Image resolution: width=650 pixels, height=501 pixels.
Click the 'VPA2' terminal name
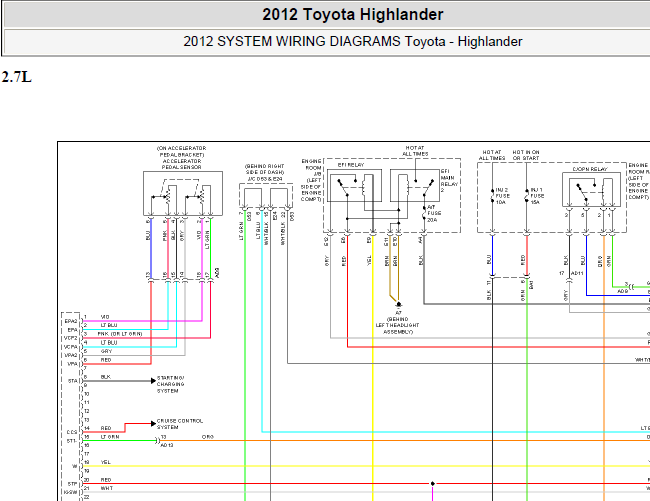71,356
